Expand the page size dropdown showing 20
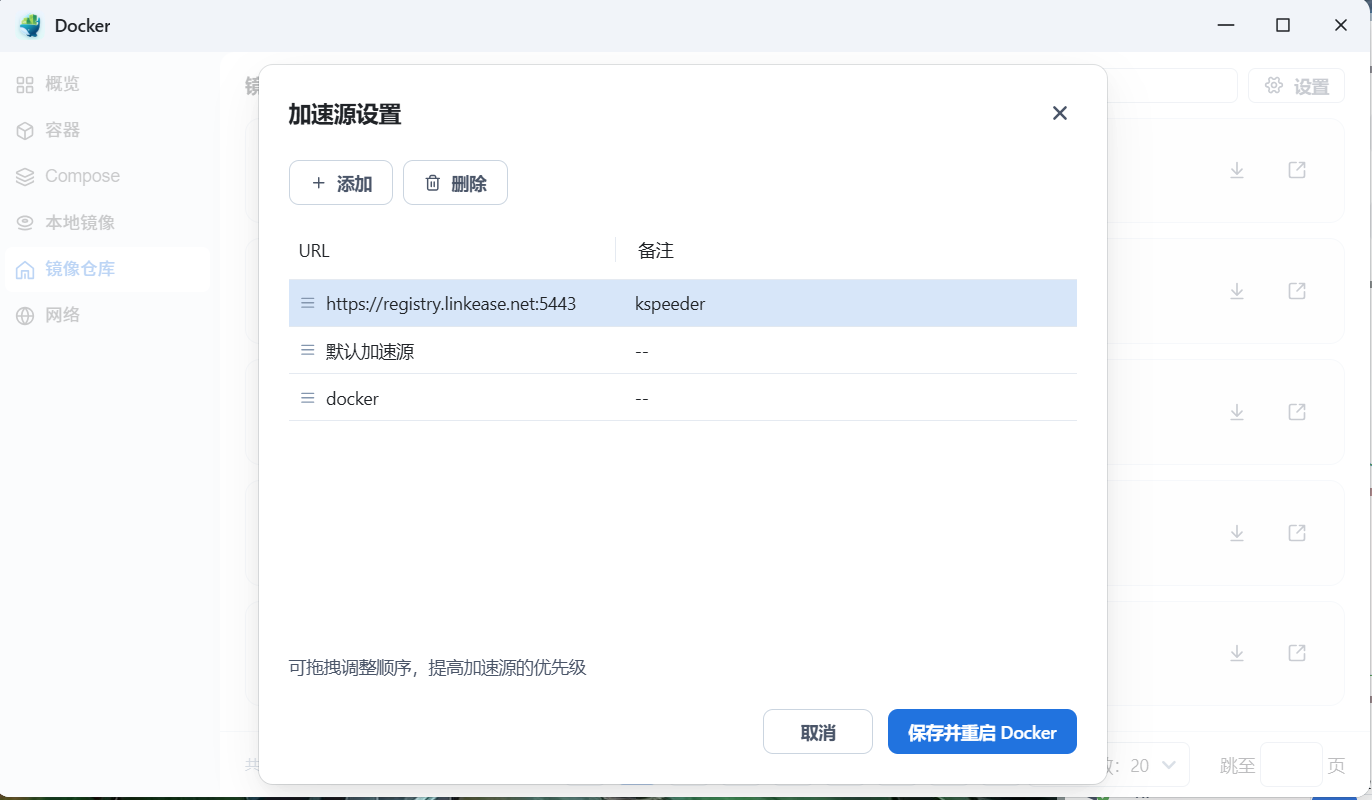 click(x=1152, y=765)
